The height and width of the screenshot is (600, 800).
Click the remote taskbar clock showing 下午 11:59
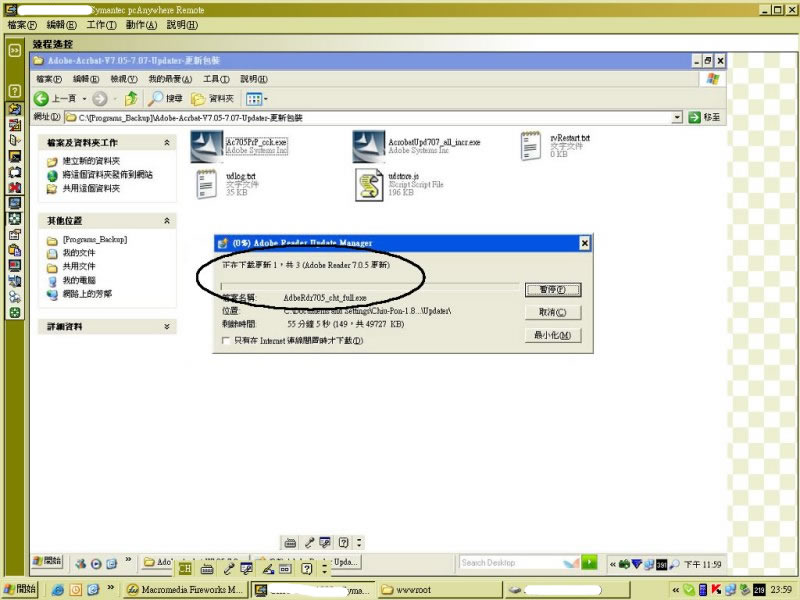703,564
